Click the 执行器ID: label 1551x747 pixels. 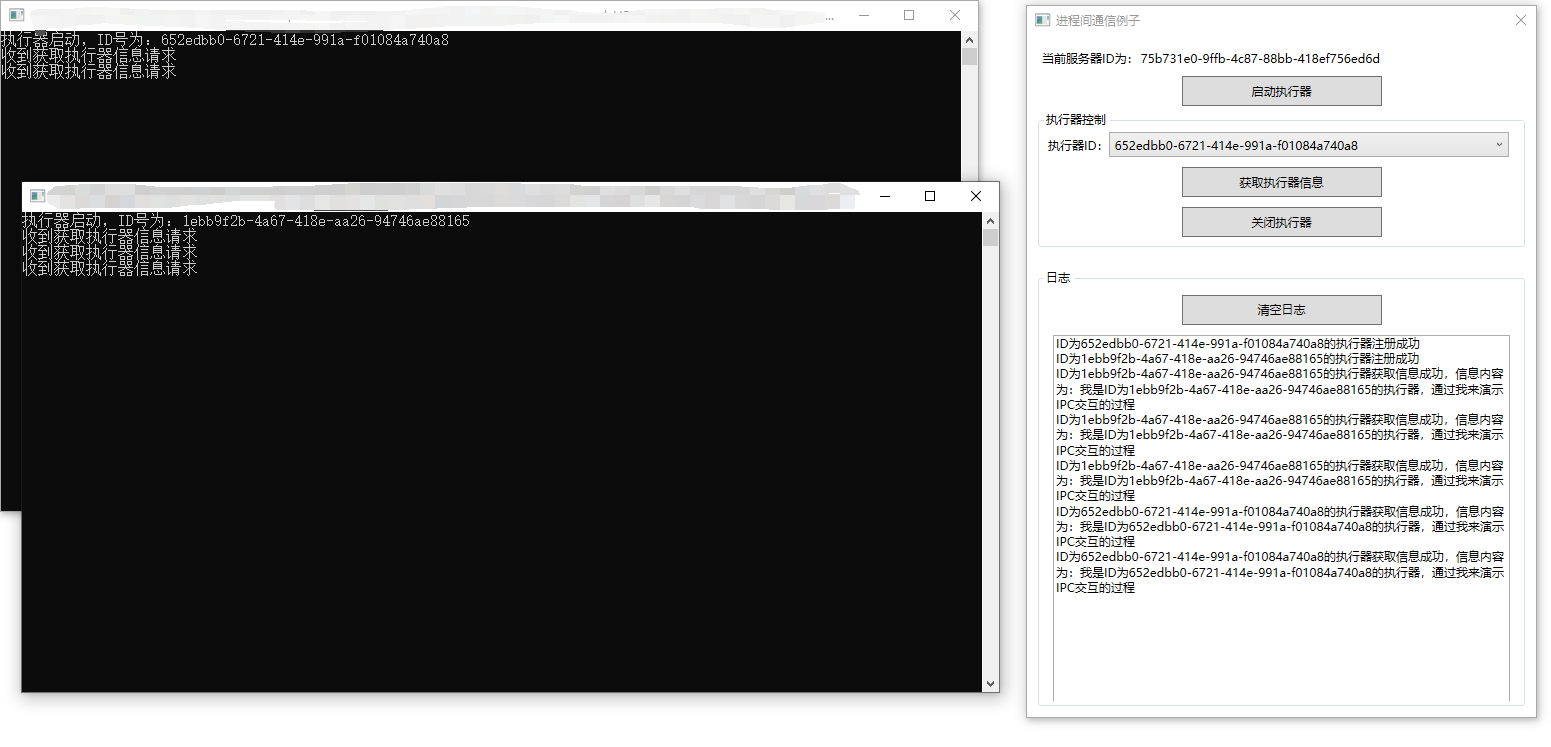tap(1075, 145)
